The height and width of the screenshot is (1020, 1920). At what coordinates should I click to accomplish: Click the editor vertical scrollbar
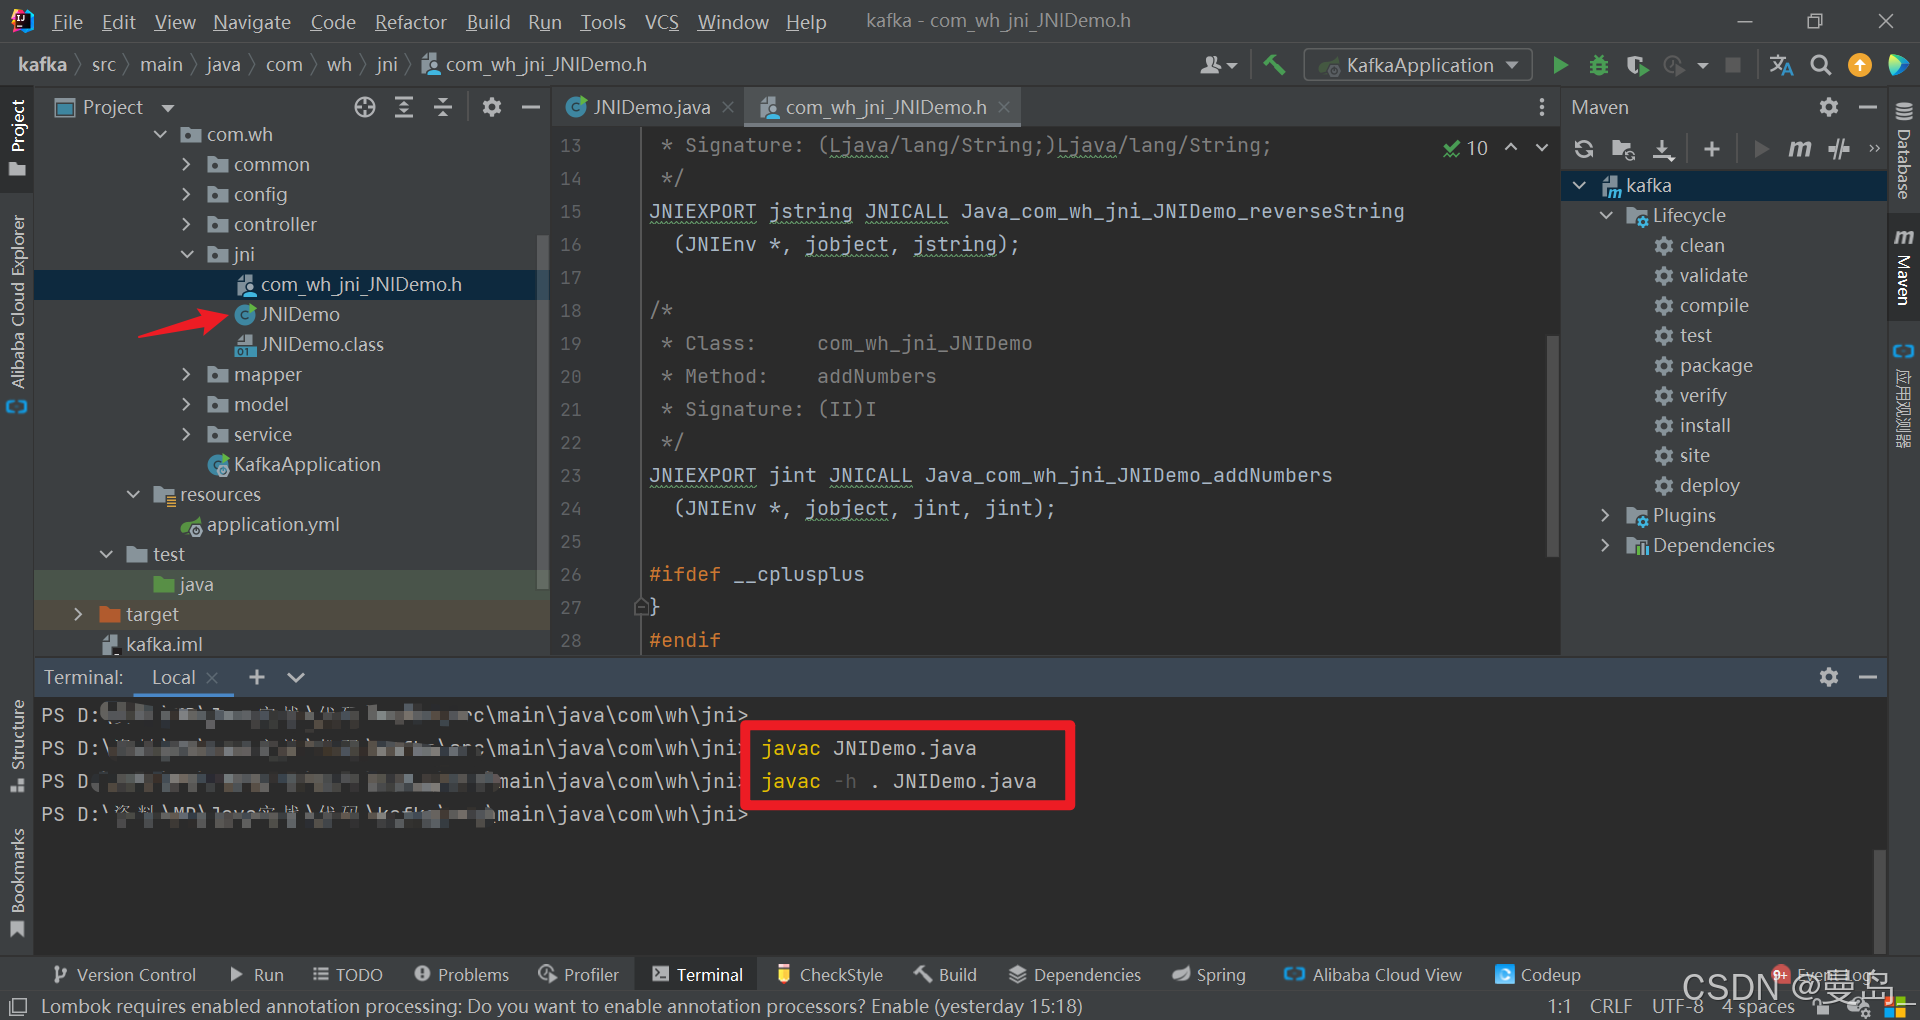[x=1552, y=445]
